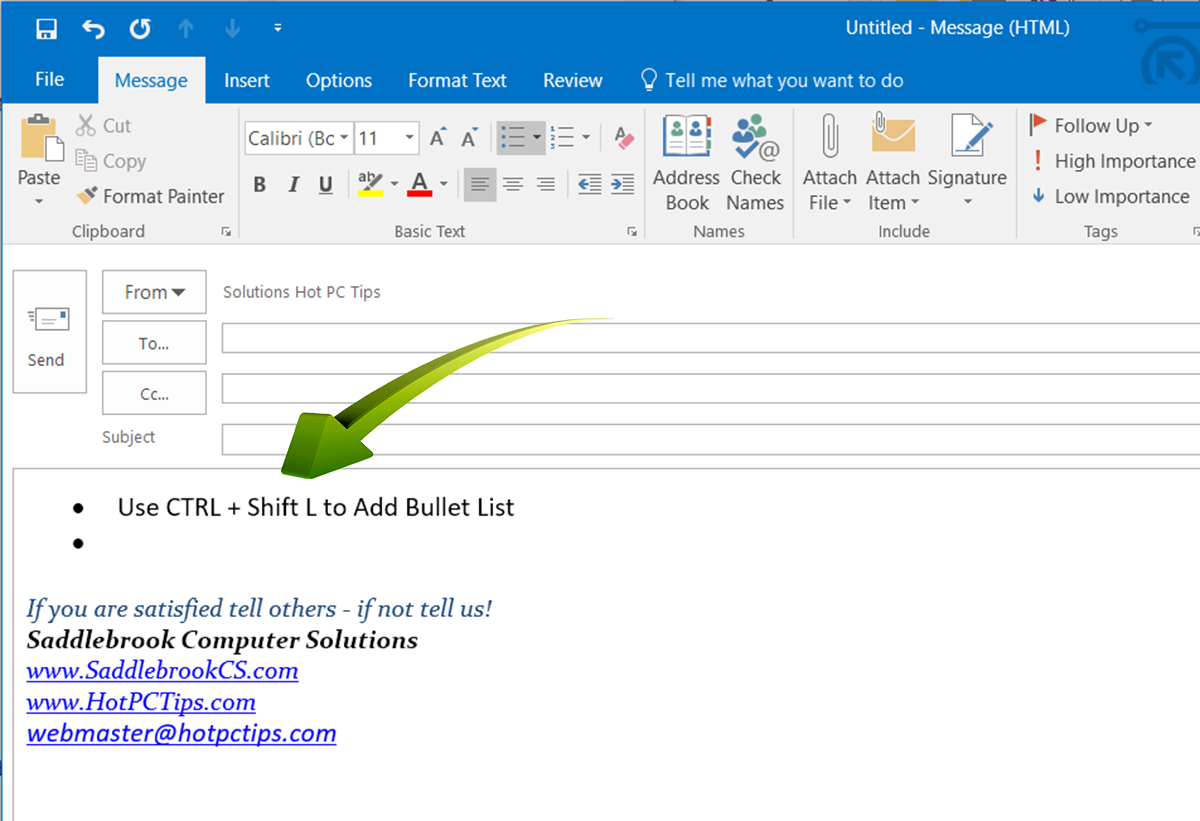Open the Address Book

(x=687, y=162)
